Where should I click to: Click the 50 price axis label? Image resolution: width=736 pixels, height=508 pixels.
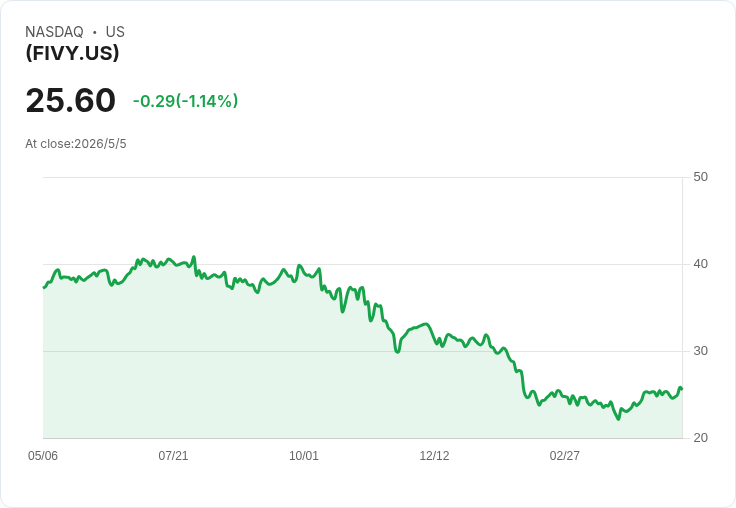(700, 177)
